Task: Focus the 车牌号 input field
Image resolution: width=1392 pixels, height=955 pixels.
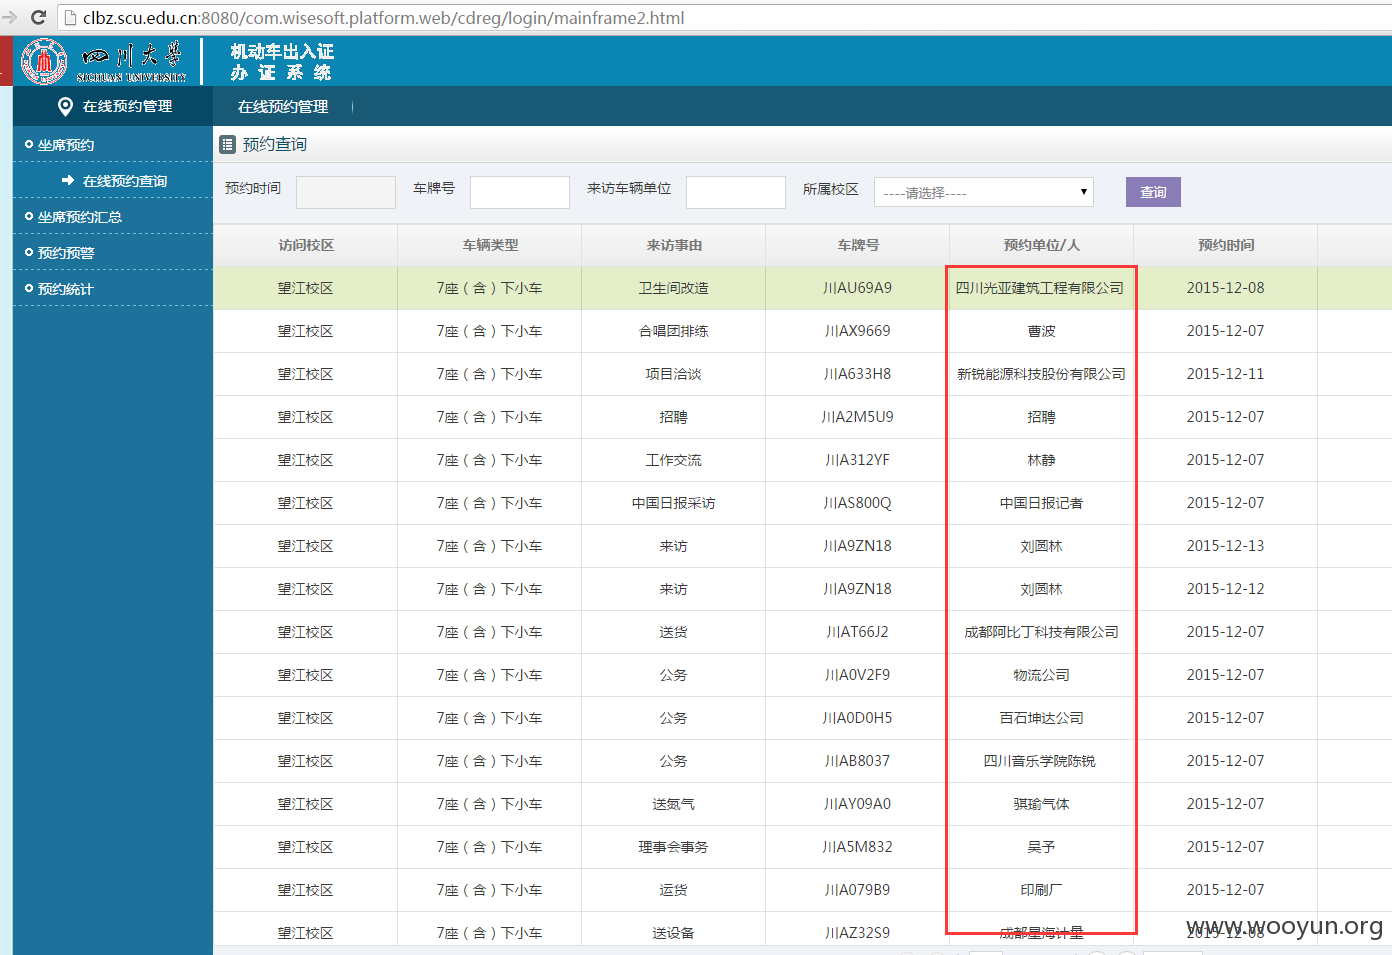Action: (520, 192)
